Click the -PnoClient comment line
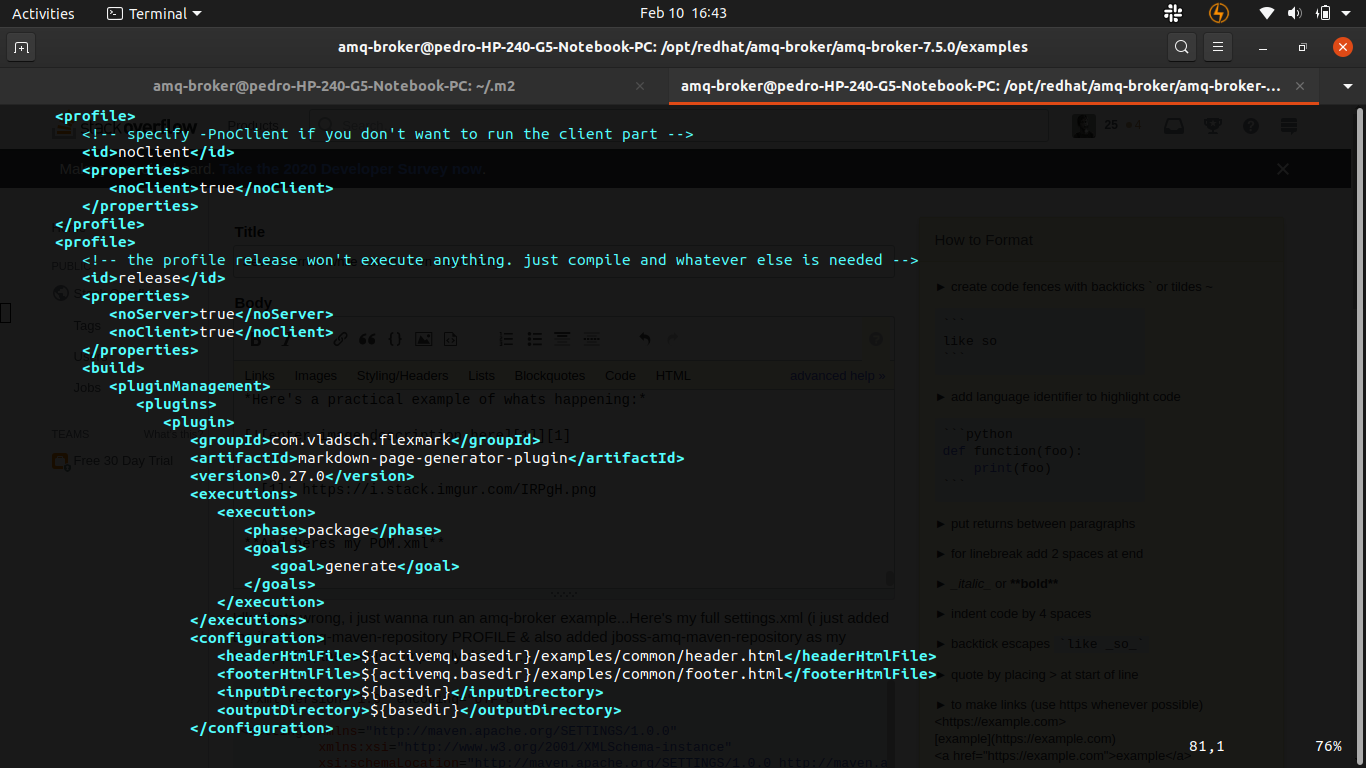This screenshot has height=768, width=1366. [388, 134]
